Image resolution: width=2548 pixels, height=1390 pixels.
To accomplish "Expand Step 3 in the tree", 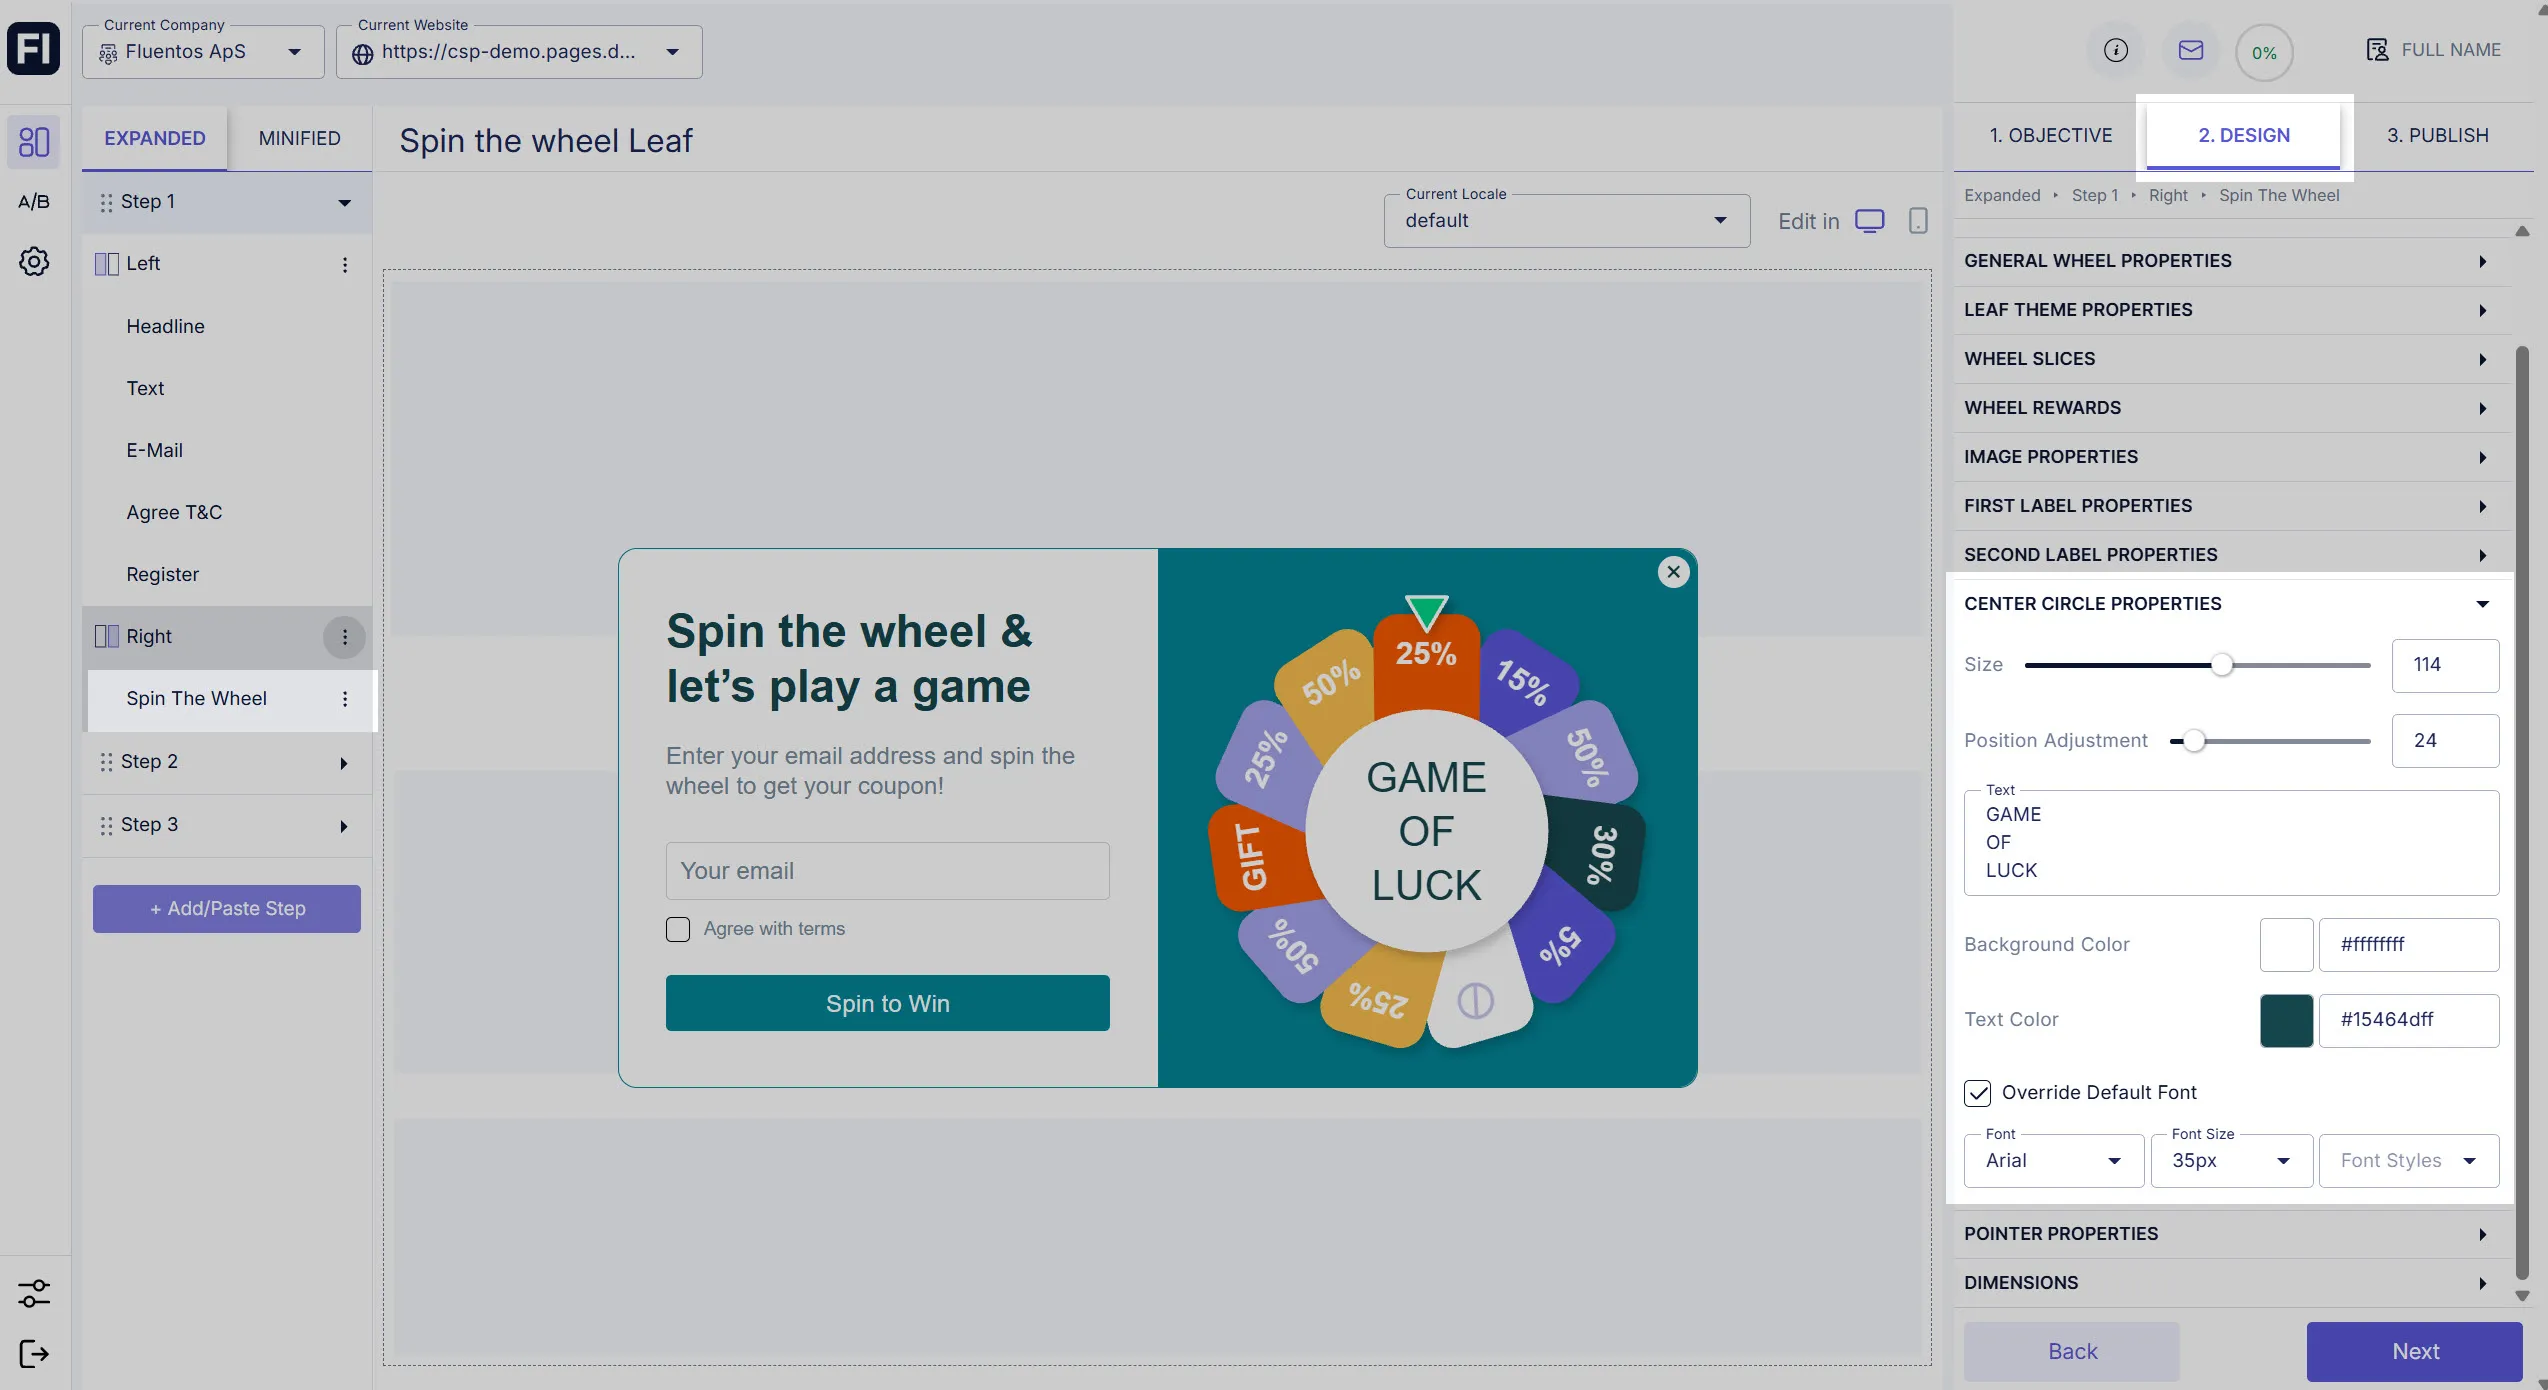I will tap(344, 826).
